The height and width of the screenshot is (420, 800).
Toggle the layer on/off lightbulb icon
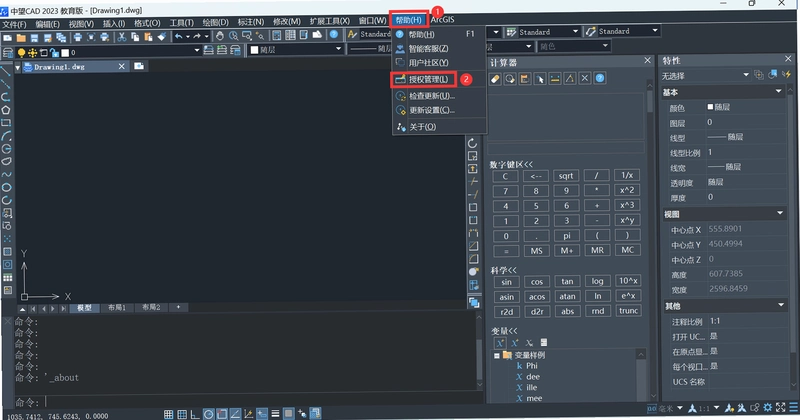[x=21, y=53]
